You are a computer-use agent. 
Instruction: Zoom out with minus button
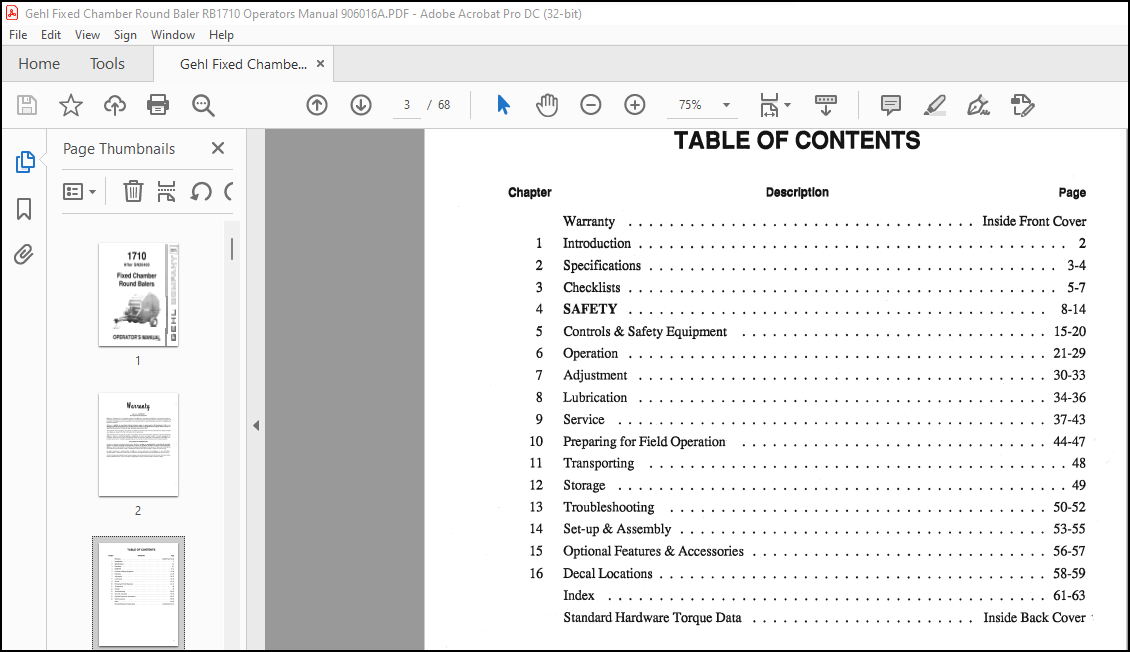591,105
